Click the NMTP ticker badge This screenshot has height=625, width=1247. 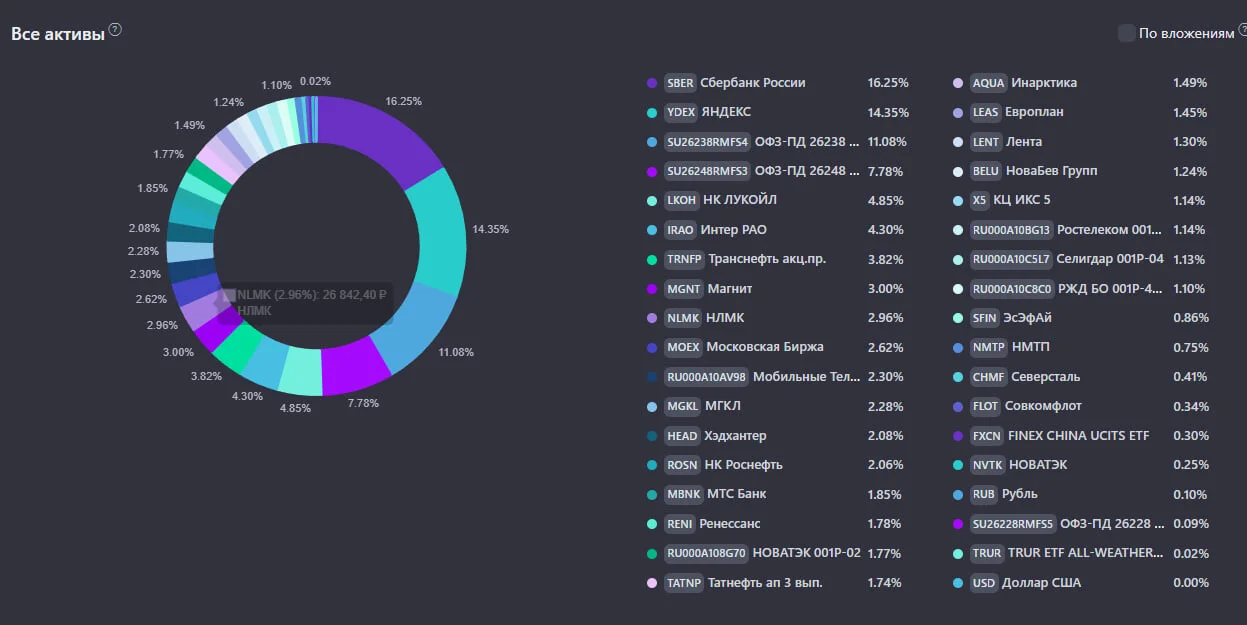point(987,347)
